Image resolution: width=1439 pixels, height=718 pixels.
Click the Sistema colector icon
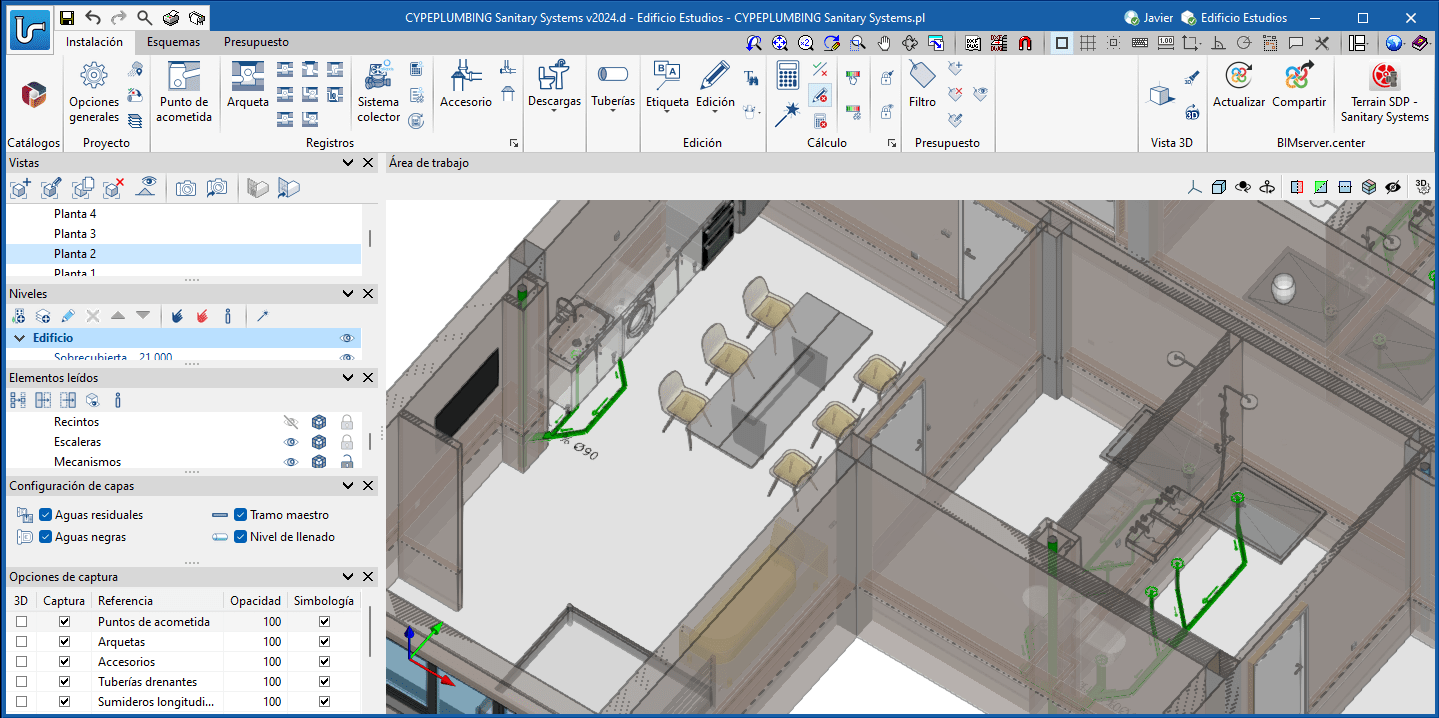coord(378,91)
